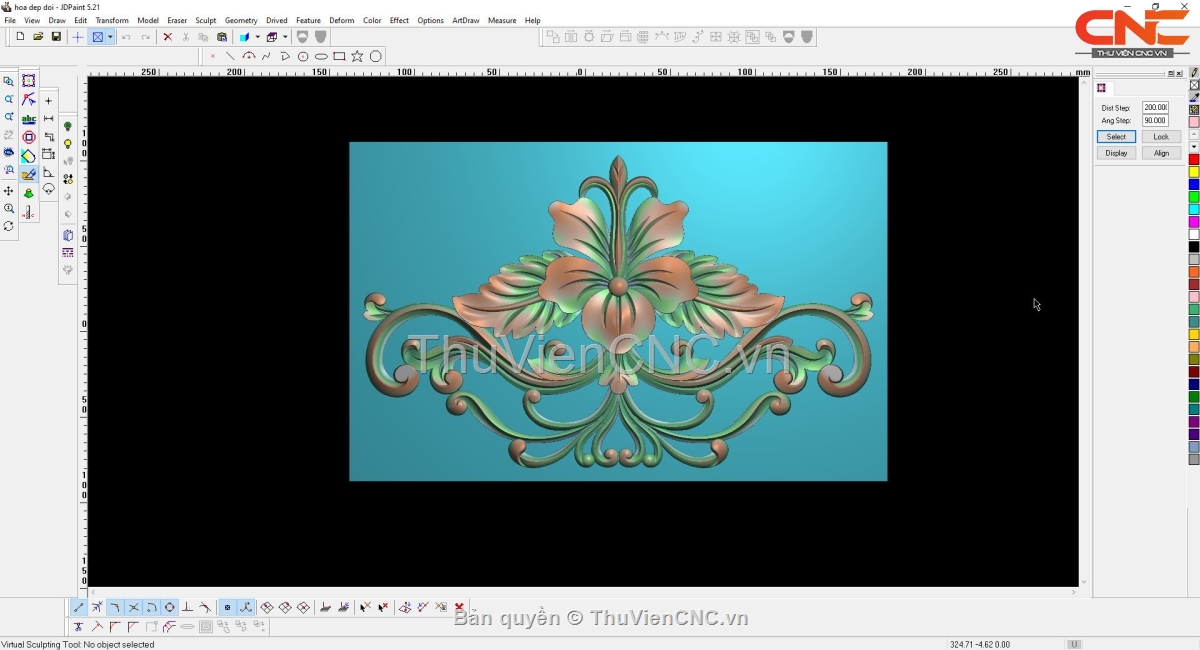Screen dimensions: 1200x650
Task: Click the horizontal dimension measure icon
Action: pos(48,119)
